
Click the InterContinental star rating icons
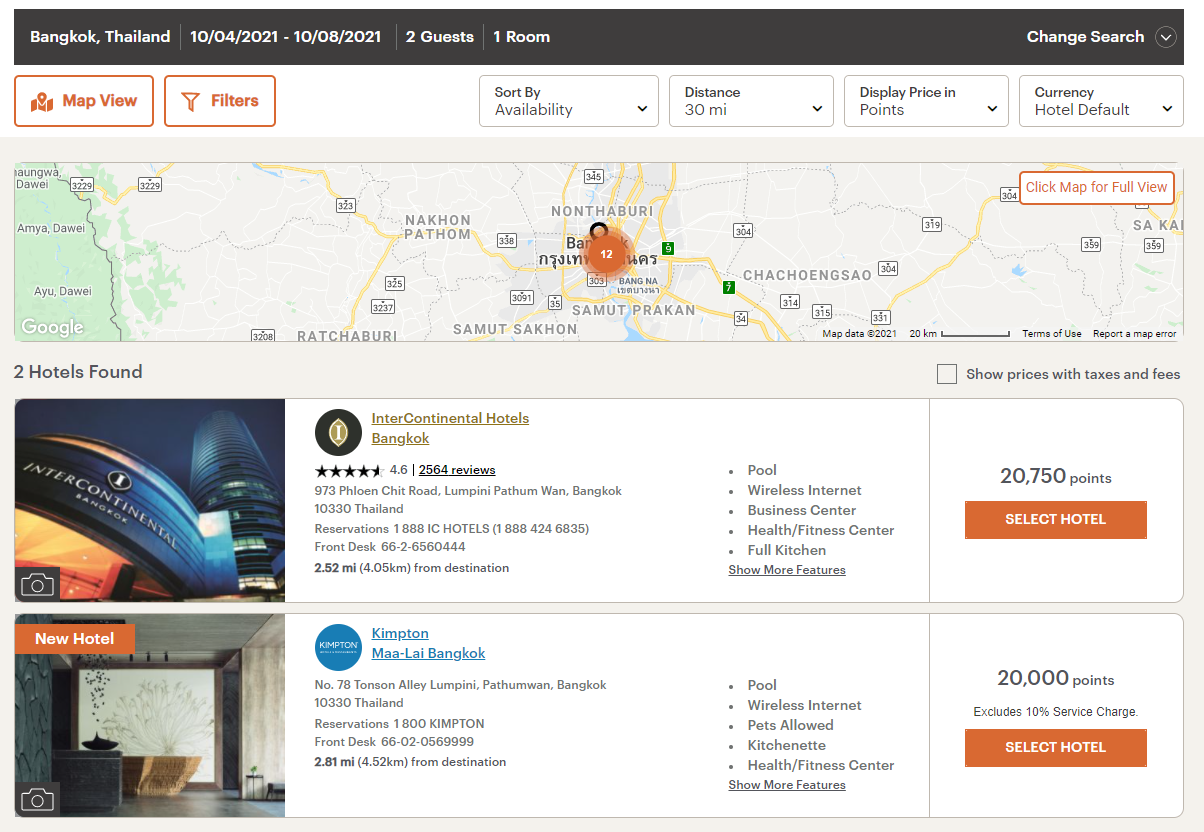349,470
